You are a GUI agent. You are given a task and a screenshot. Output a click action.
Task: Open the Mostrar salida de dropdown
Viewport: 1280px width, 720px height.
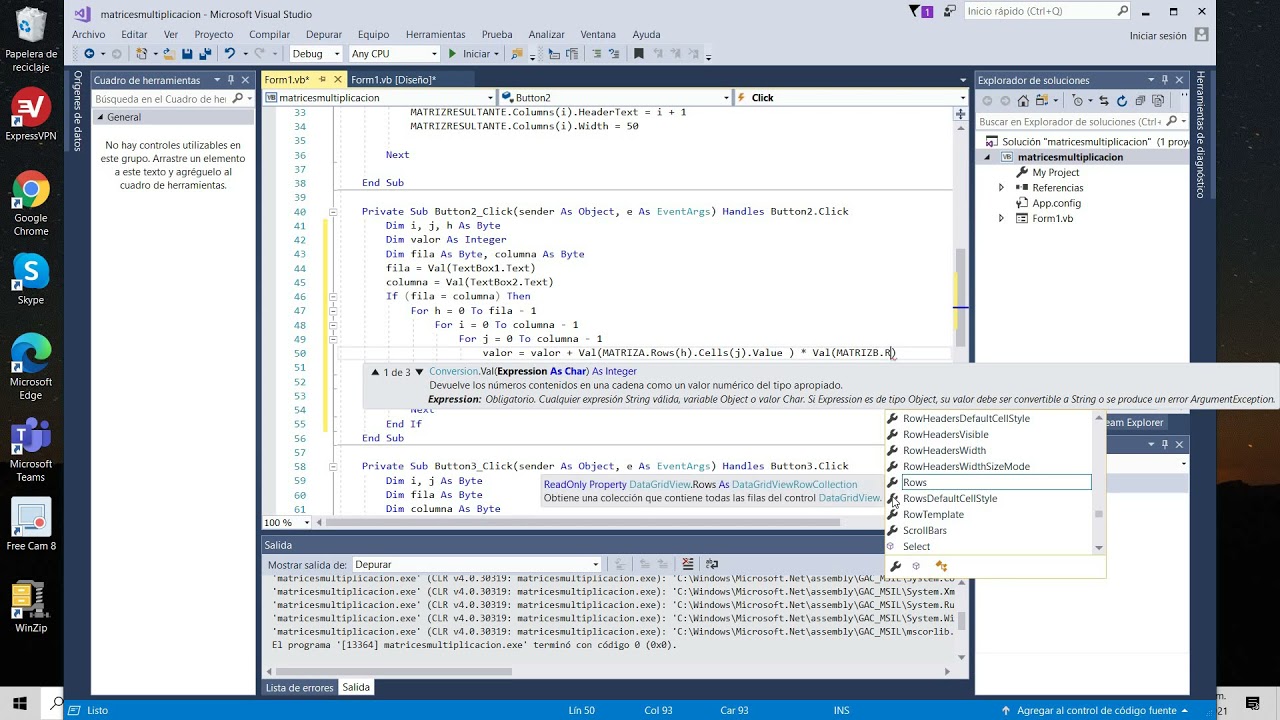click(x=476, y=565)
